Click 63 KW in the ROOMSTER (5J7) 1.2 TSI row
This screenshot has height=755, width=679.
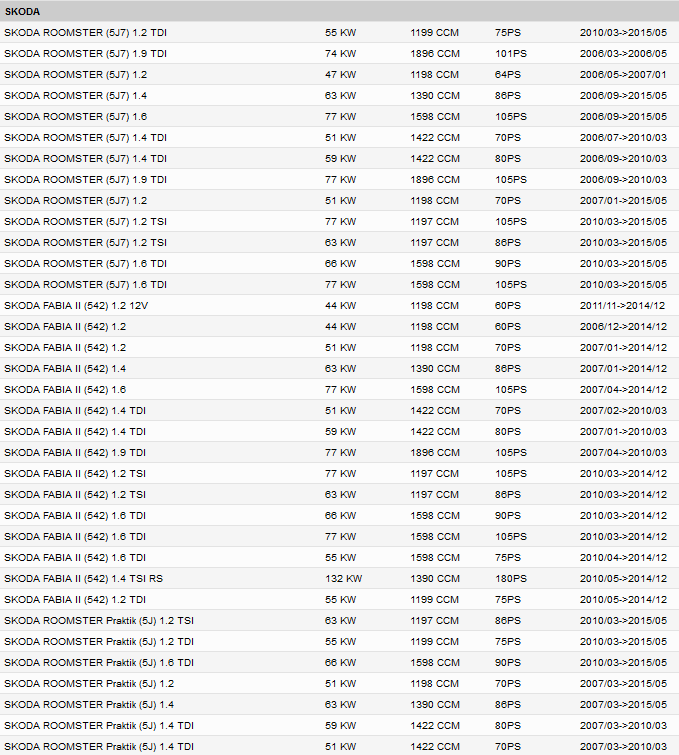[x=340, y=243]
